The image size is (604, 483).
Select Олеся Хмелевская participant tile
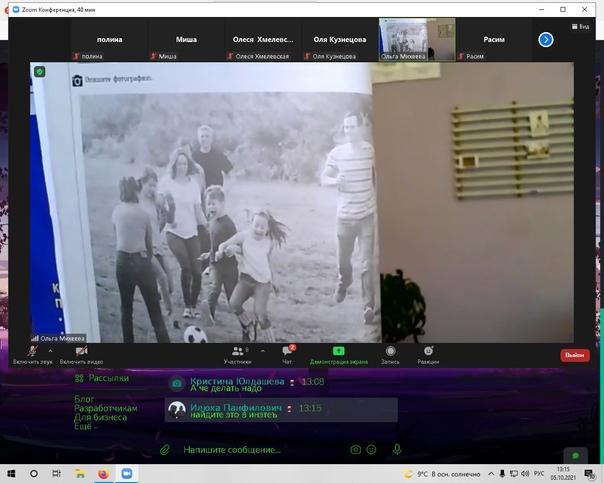point(263,40)
